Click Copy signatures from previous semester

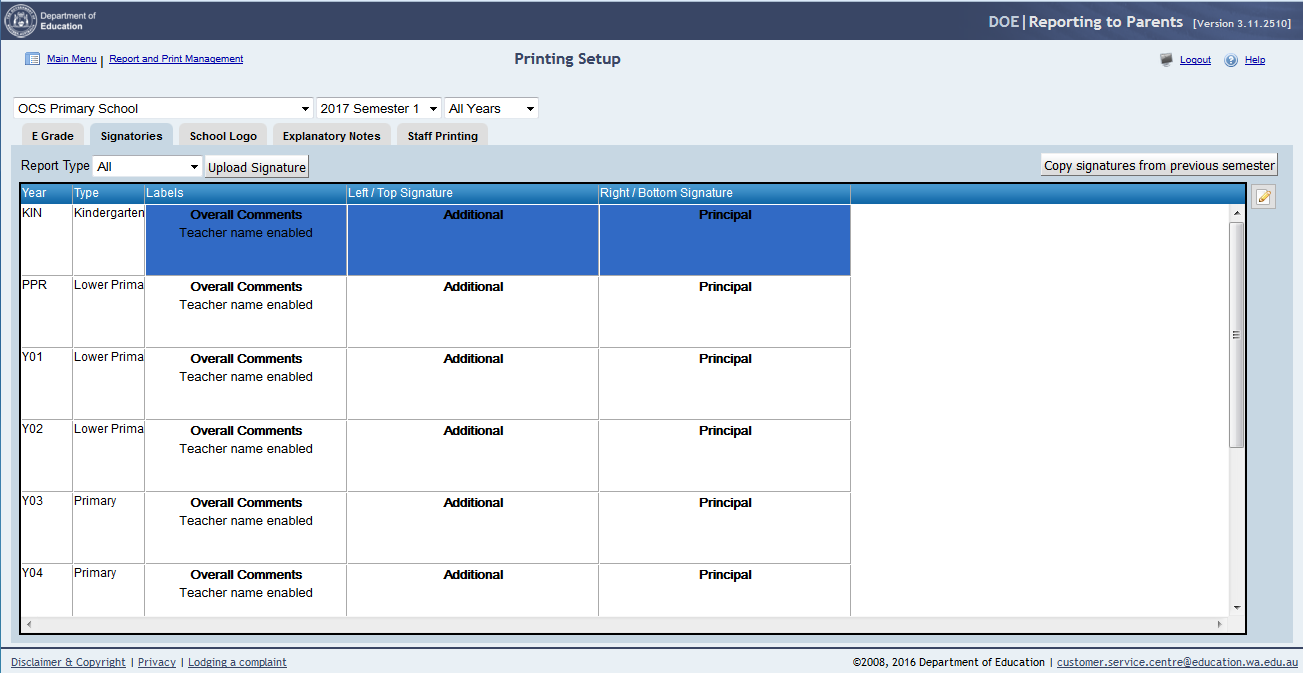pos(1159,166)
